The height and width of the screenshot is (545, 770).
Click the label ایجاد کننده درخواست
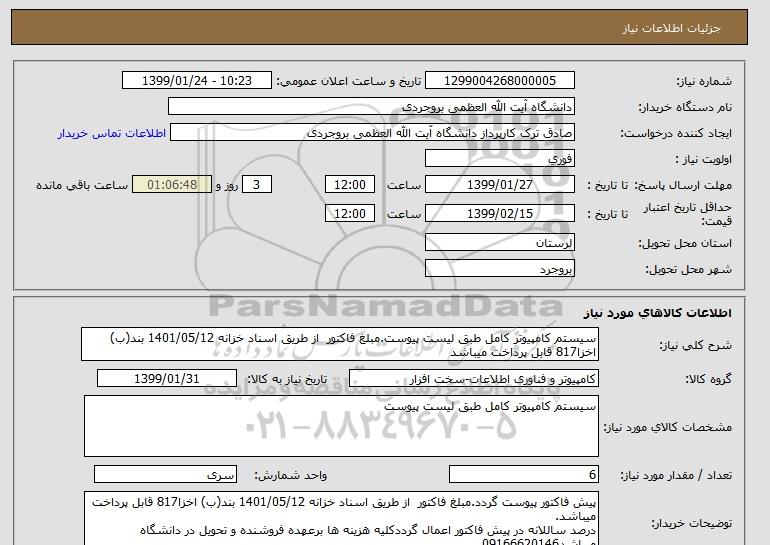[x=676, y=134]
